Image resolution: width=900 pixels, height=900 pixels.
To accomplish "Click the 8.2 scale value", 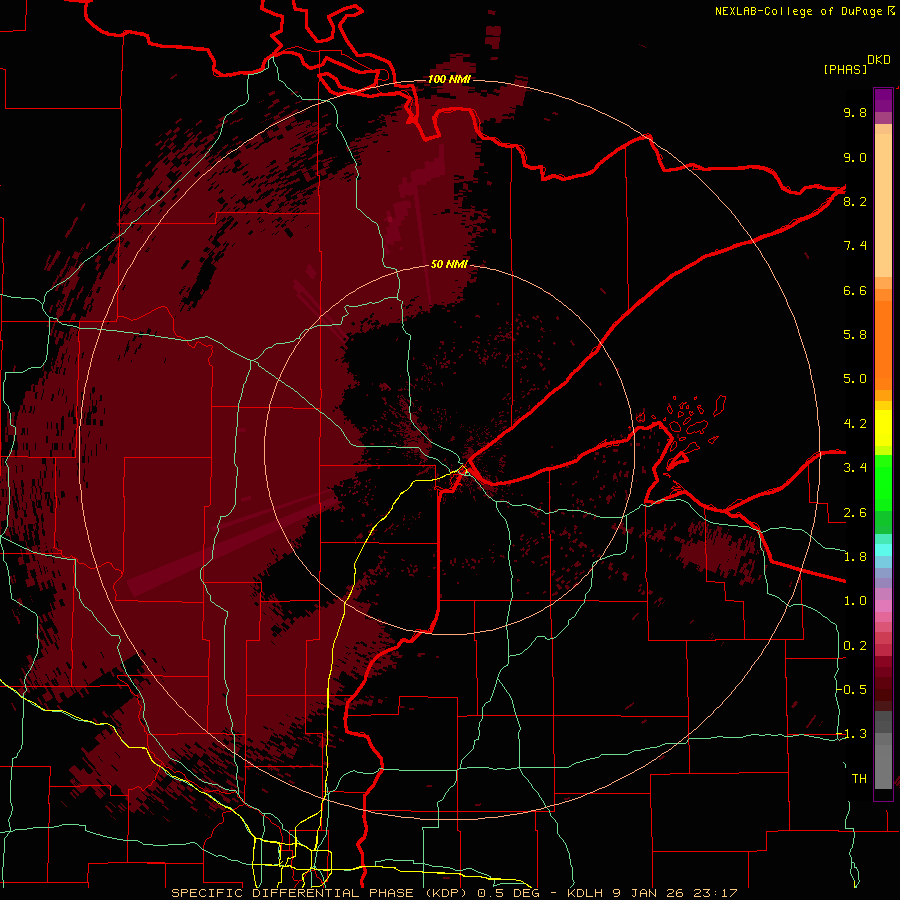I will [x=855, y=201].
